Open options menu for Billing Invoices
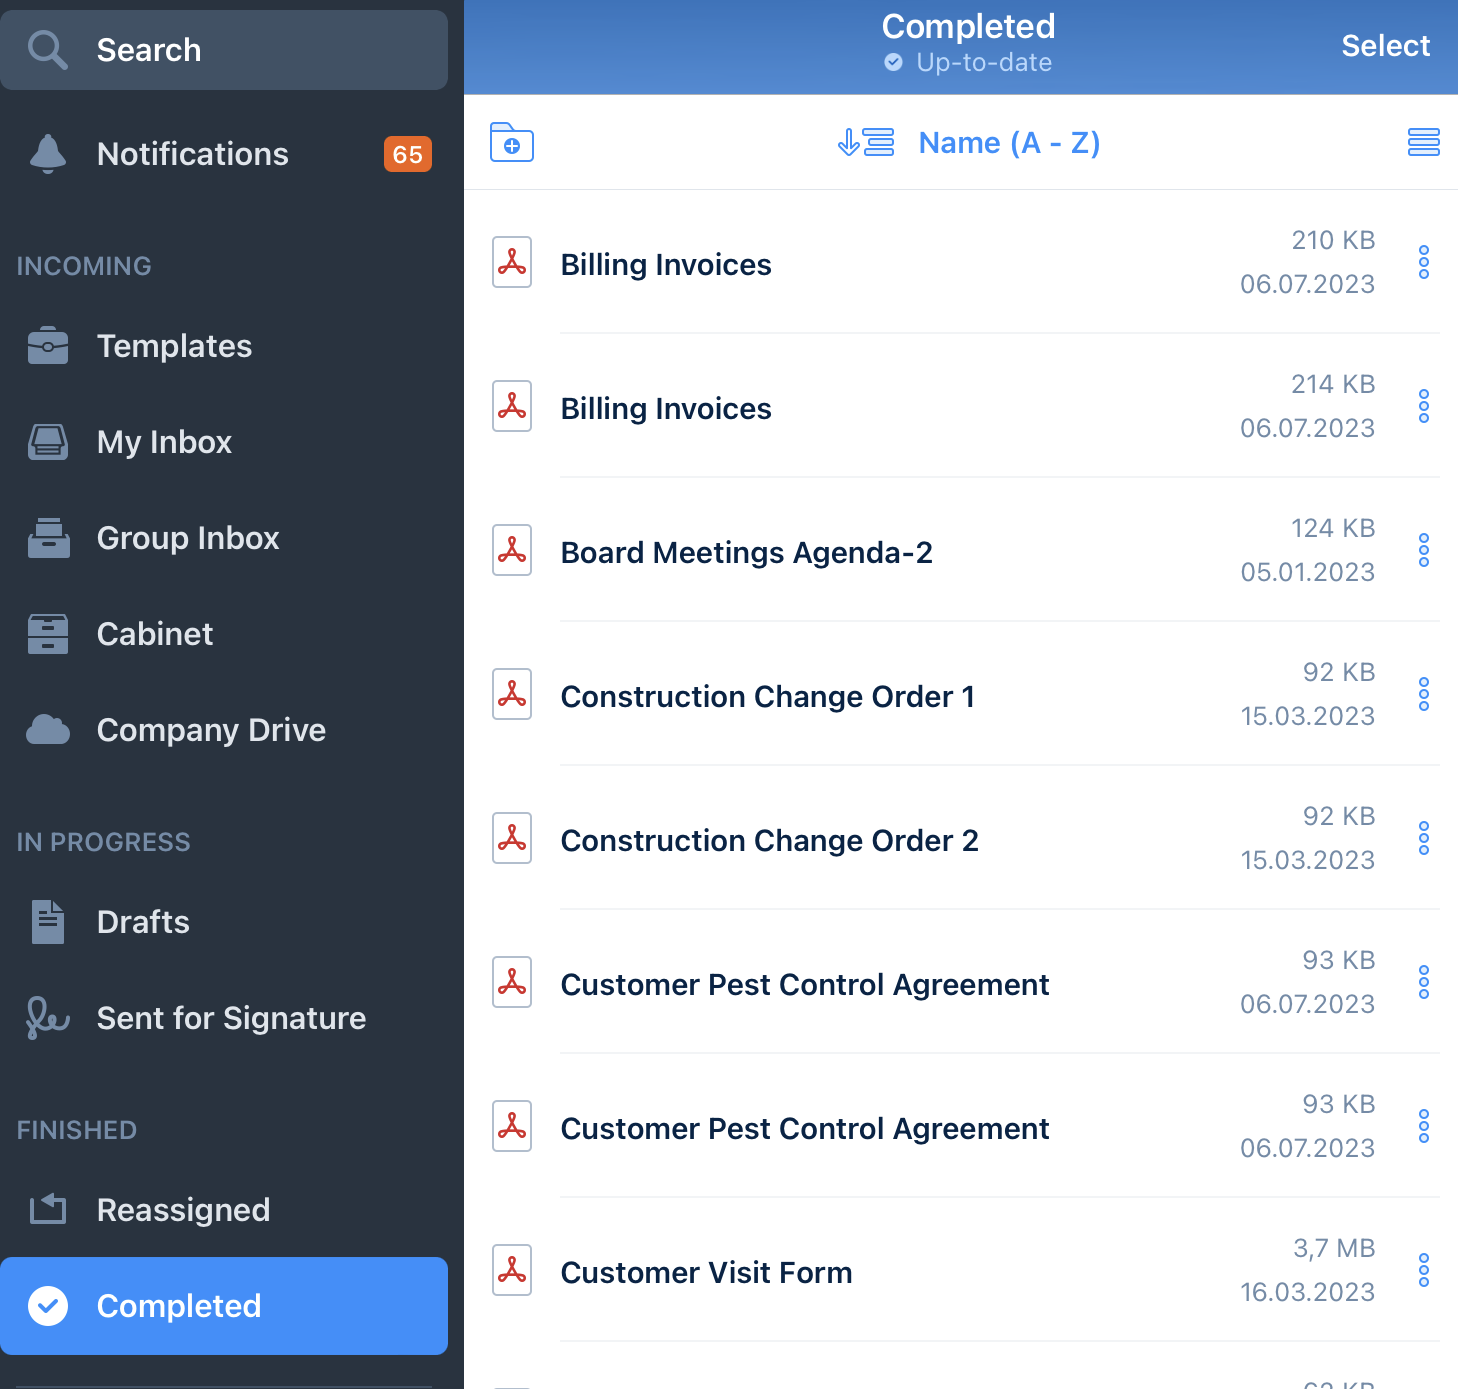The width and height of the screenshot is (1458, 1389). coord(1423,263)
